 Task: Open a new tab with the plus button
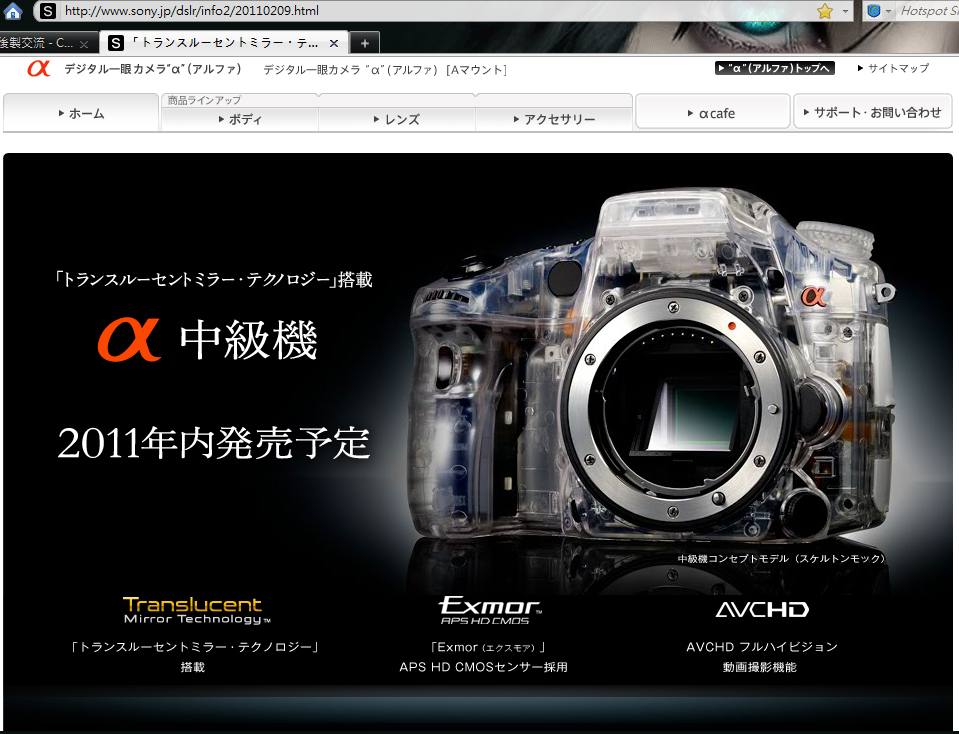(365, 43)
